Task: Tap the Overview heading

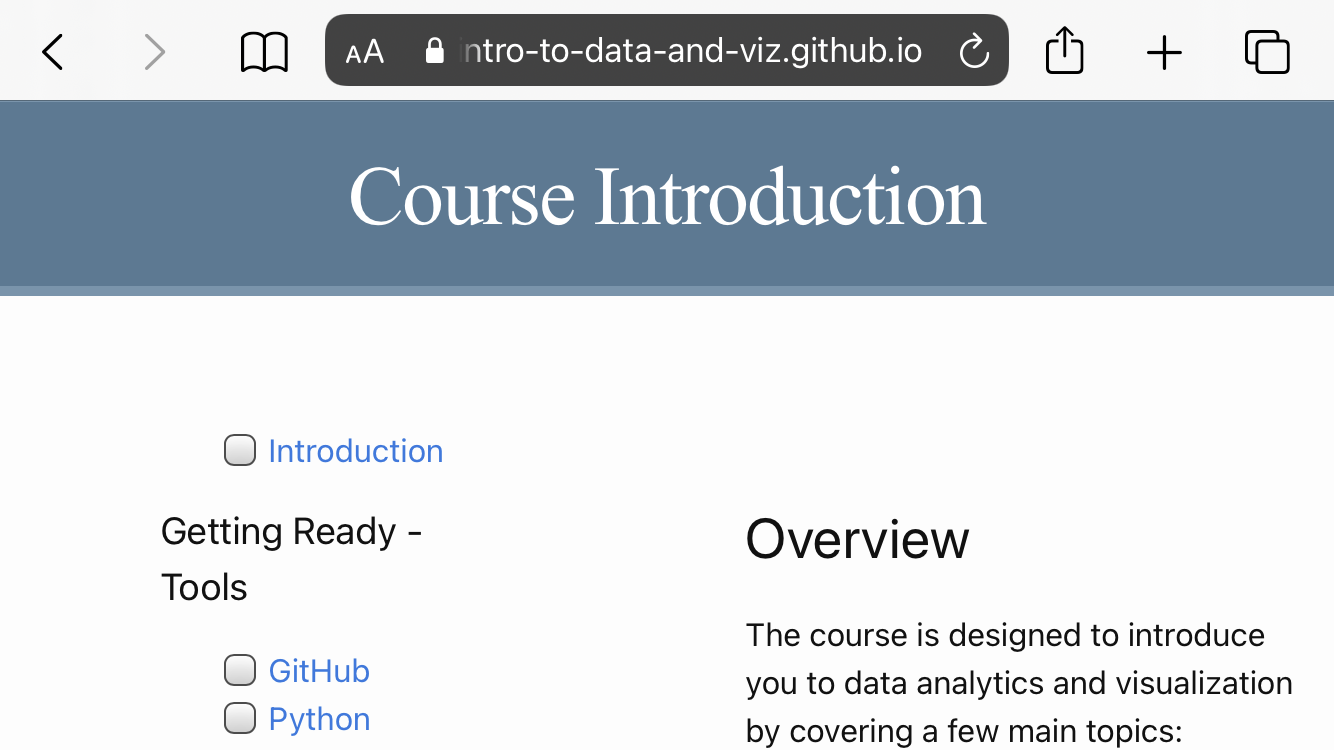Action: [x=857, y=539]
